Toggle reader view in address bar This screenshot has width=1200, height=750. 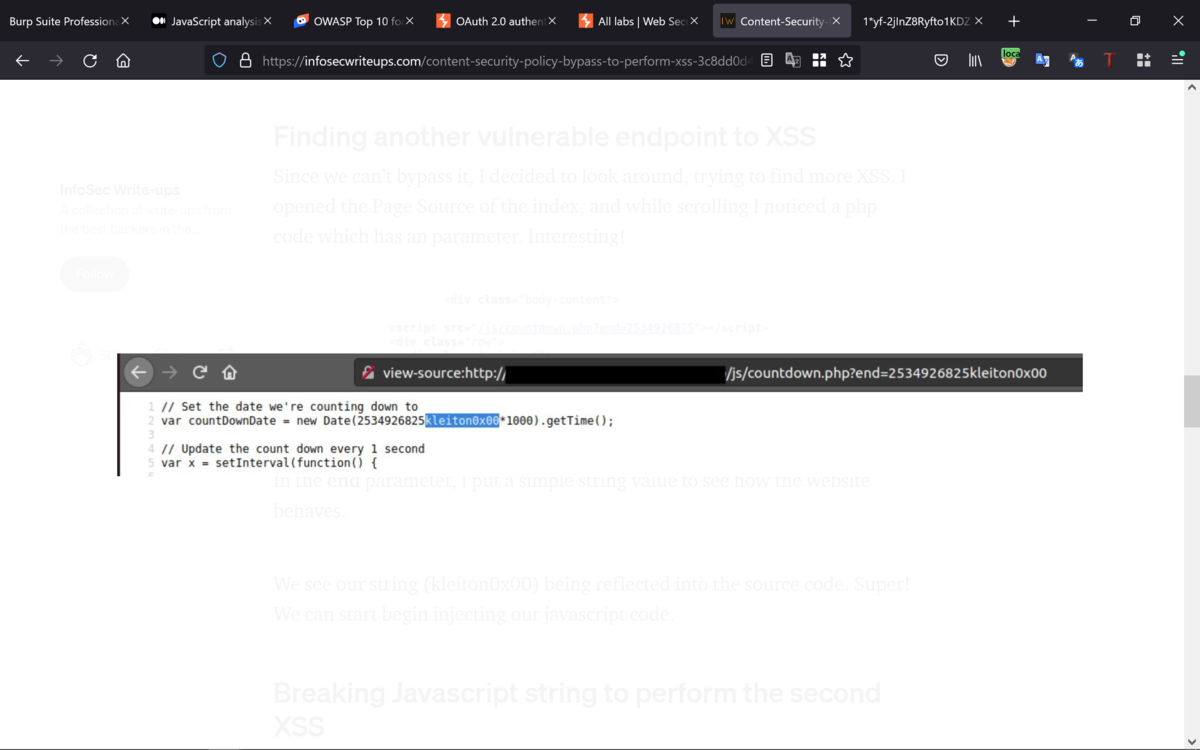pyautogui.click(x=767, y=60)
